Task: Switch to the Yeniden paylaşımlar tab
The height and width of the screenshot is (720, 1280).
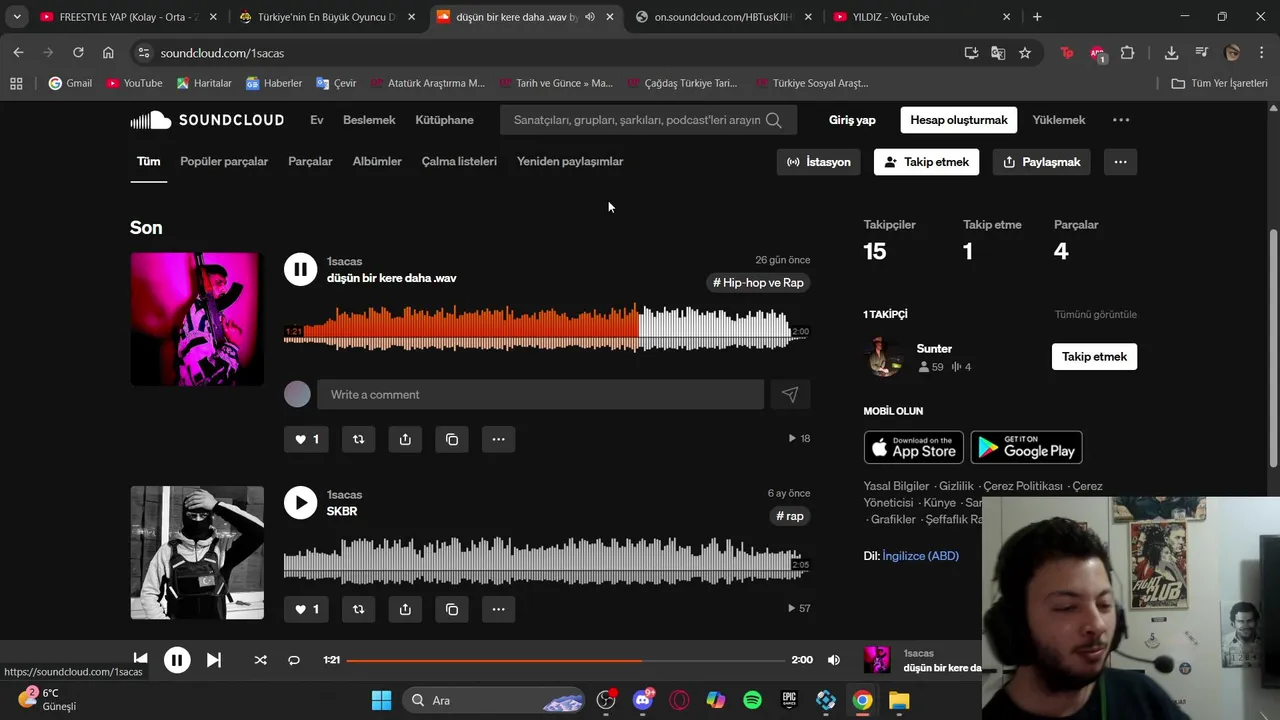Action: [x=570, y=161]
